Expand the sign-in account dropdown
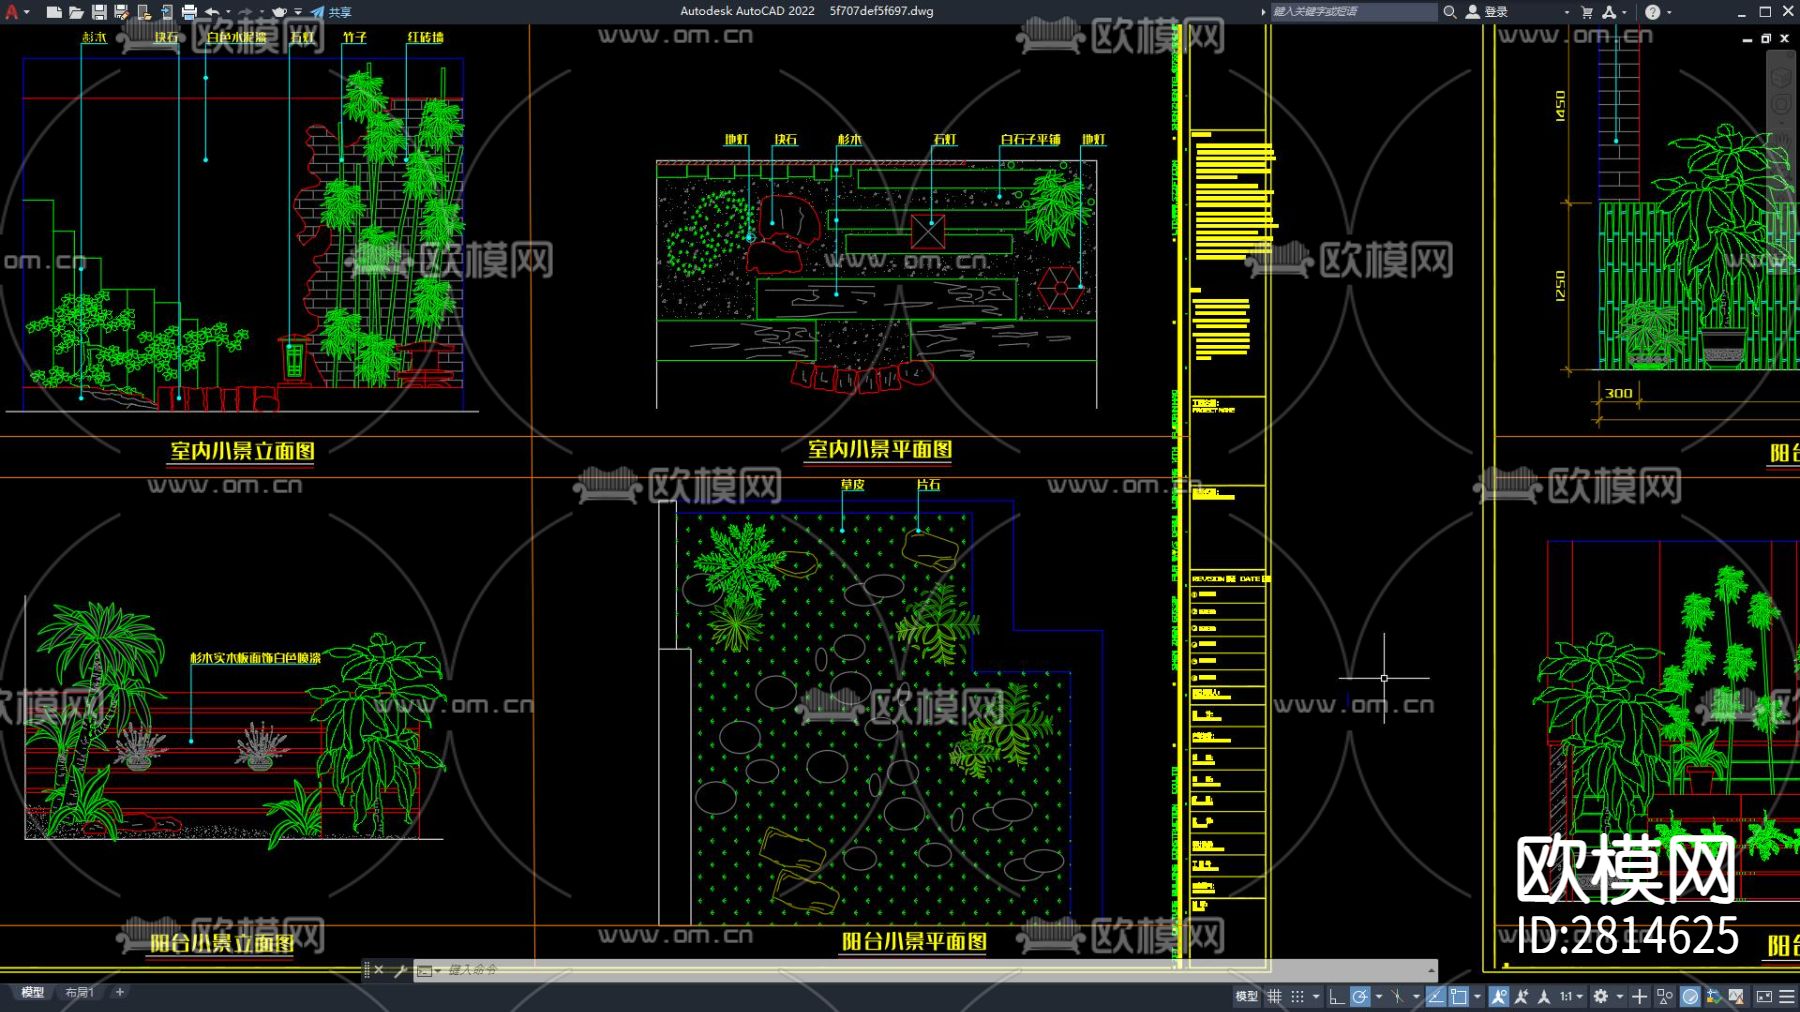 coord(1566,12)
